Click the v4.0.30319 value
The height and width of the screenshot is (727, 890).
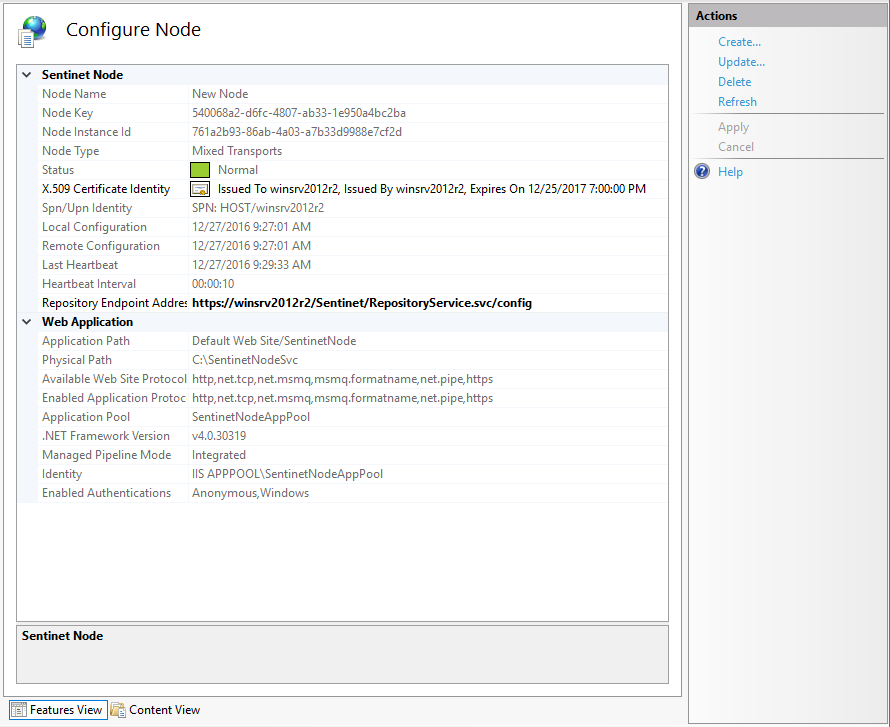[219, 436]
